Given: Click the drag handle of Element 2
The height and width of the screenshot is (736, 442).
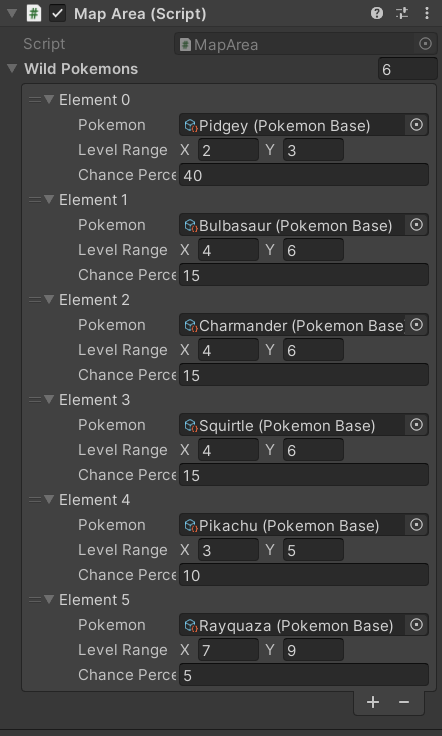Looking at the screenshot, I should coord(35,300).
